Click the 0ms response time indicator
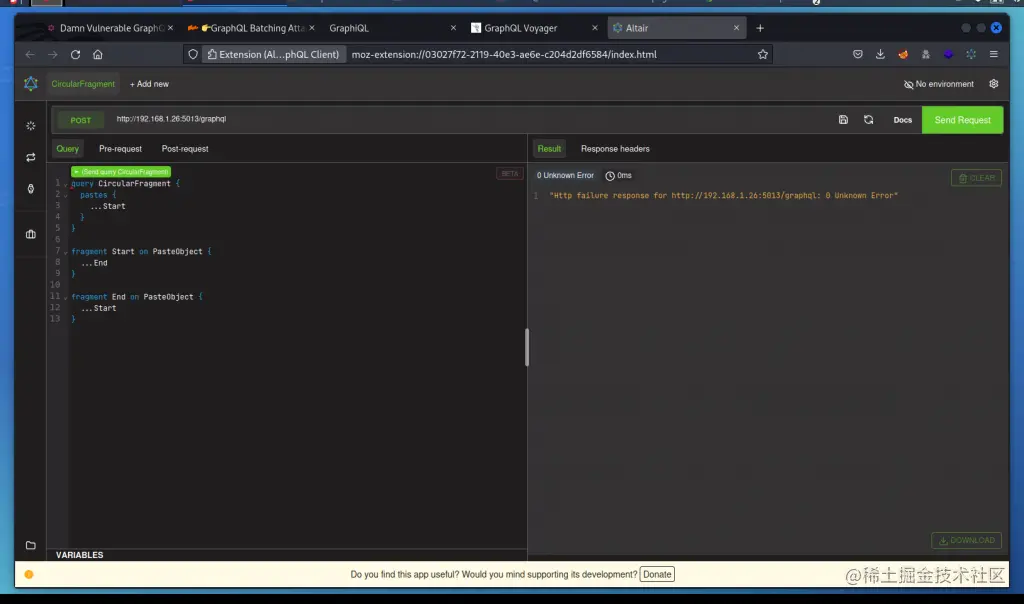 coord(618,176)
